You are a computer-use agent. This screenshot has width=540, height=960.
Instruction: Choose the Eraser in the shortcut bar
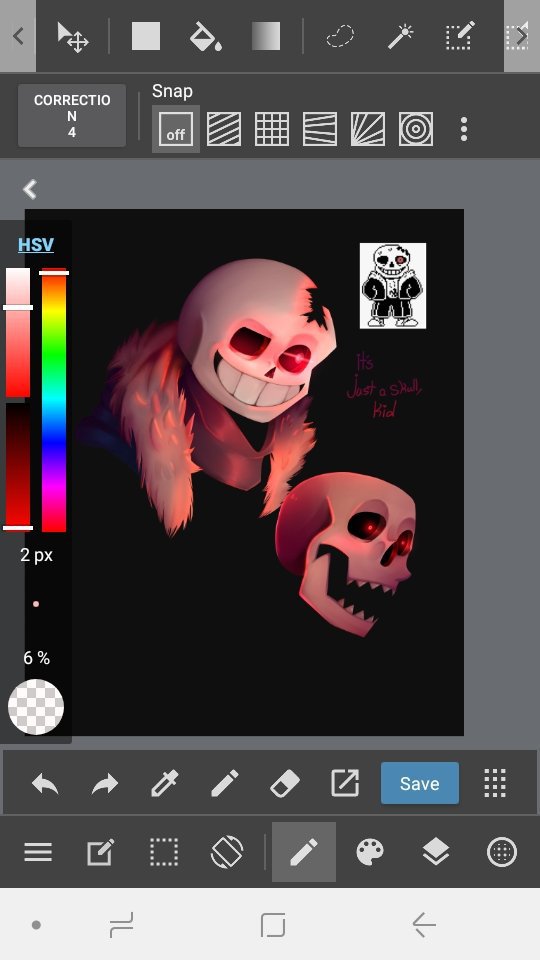click(285, 783)
